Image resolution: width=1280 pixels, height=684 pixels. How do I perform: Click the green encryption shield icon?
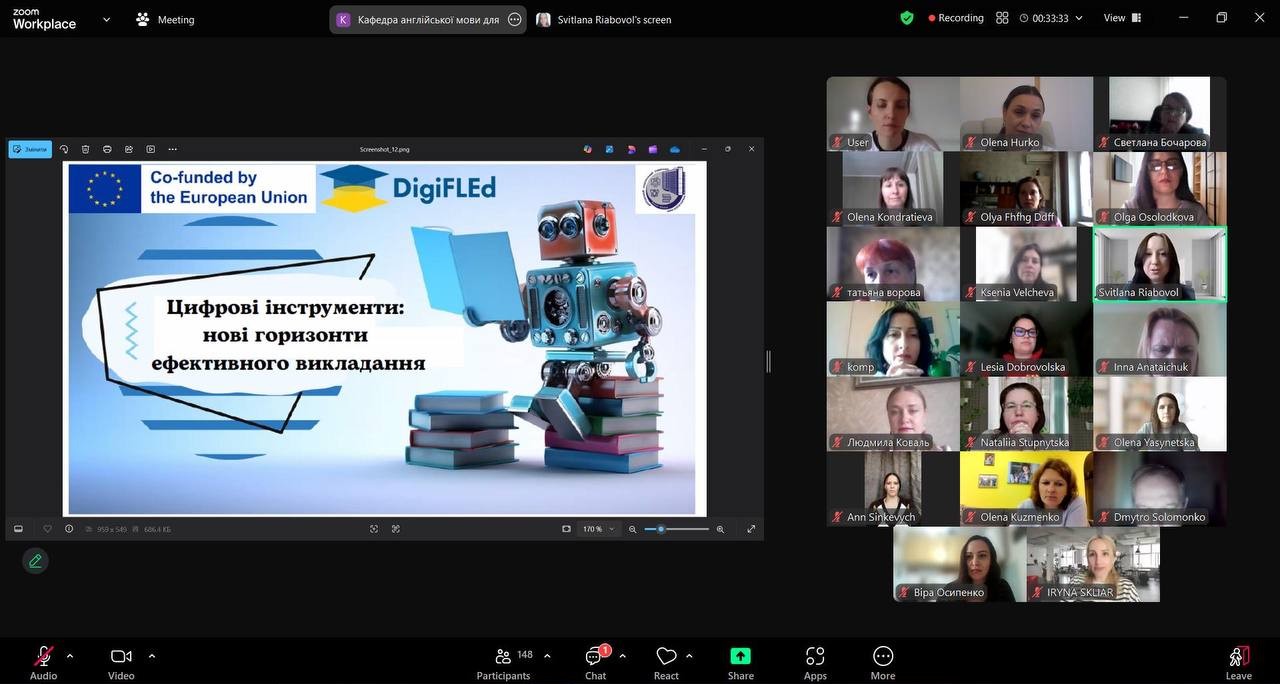[x=907, y=18]
